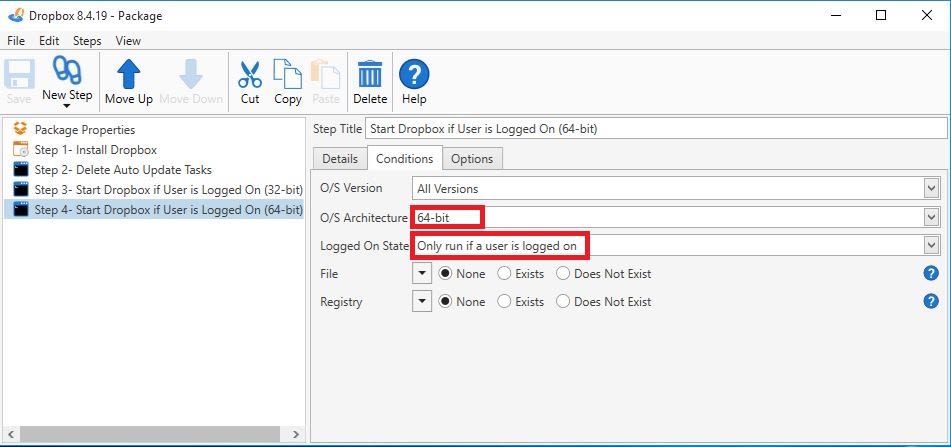
Task: Click the All Versions value in O/S Version
Action: tap(448, 189)
